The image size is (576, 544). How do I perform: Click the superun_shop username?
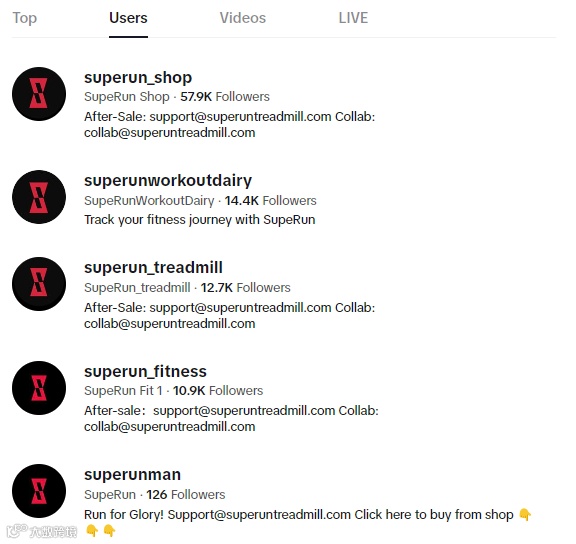click(138, 78)
